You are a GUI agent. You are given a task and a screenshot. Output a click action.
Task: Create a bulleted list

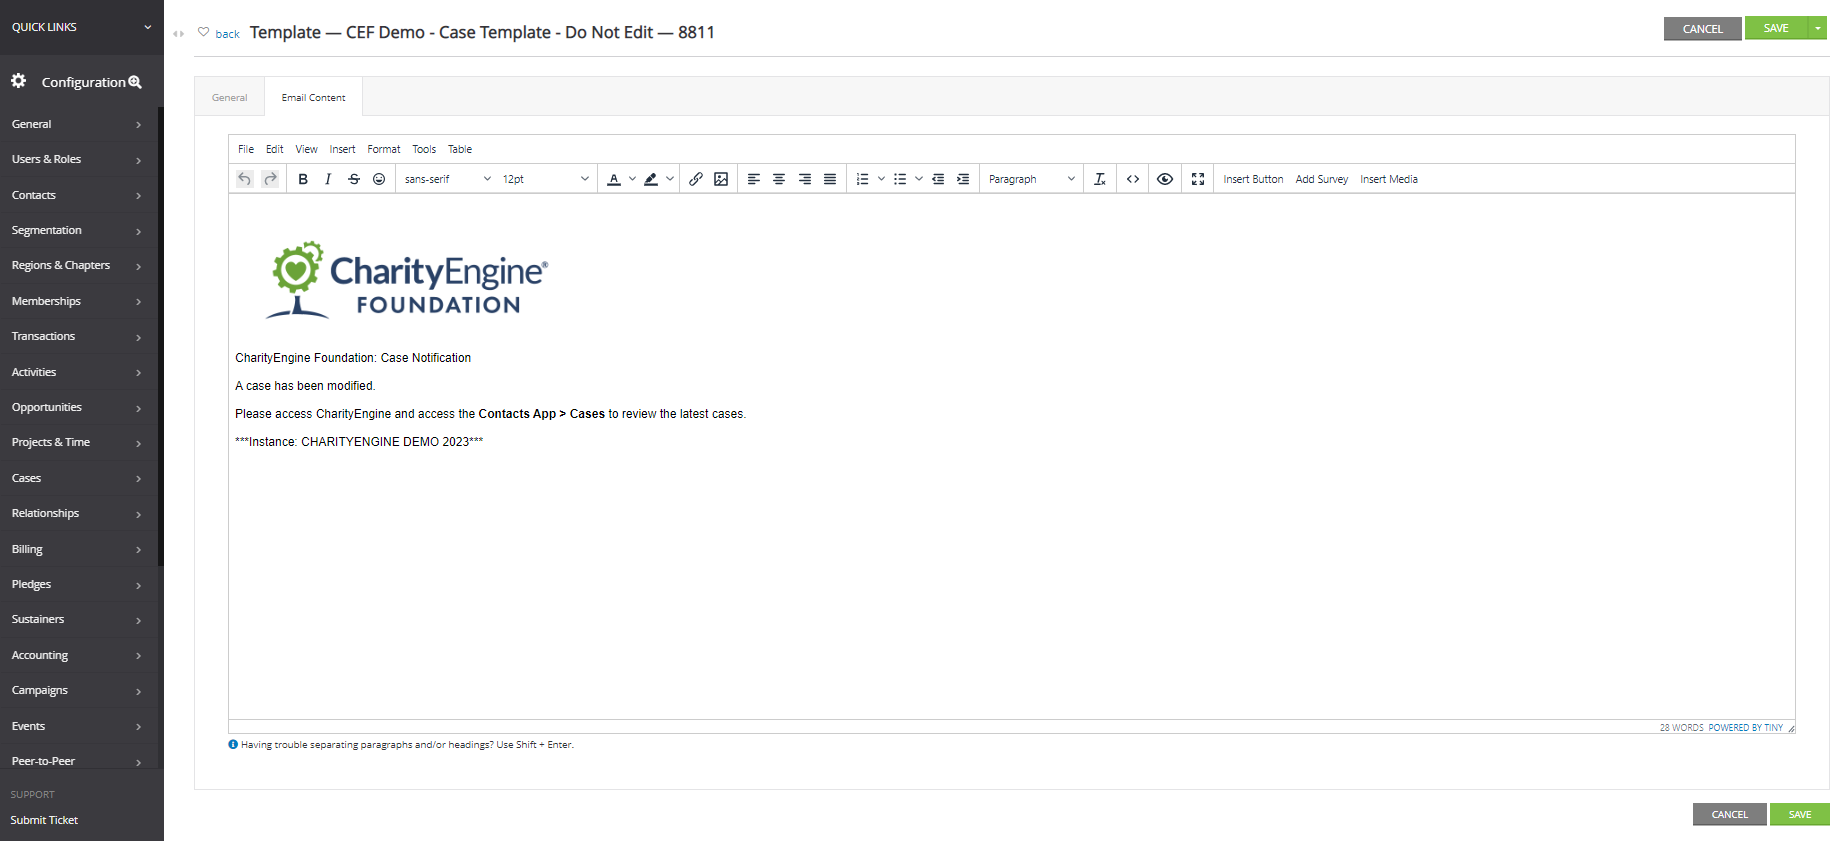900,179
